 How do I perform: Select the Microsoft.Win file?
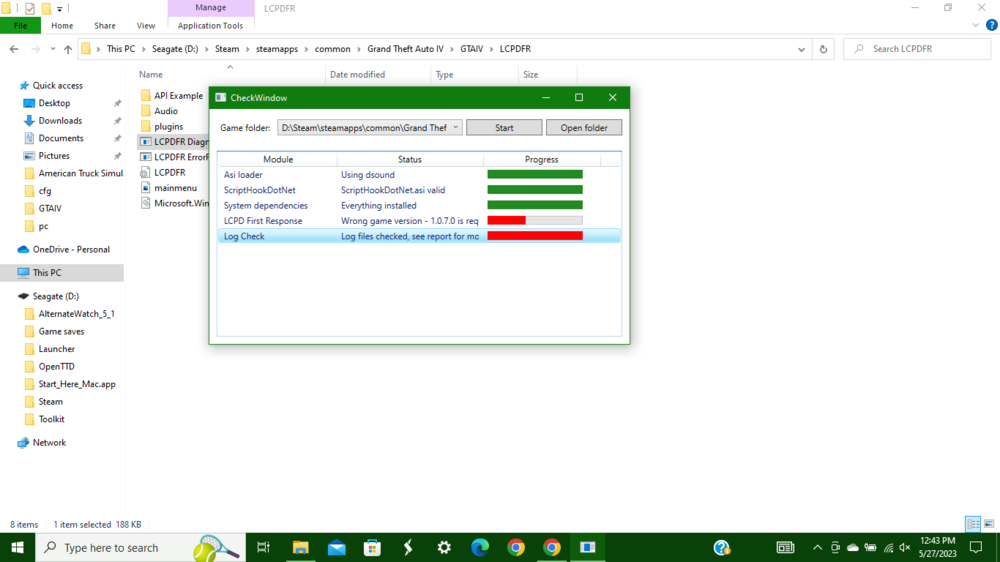click(x=173, y=203)
